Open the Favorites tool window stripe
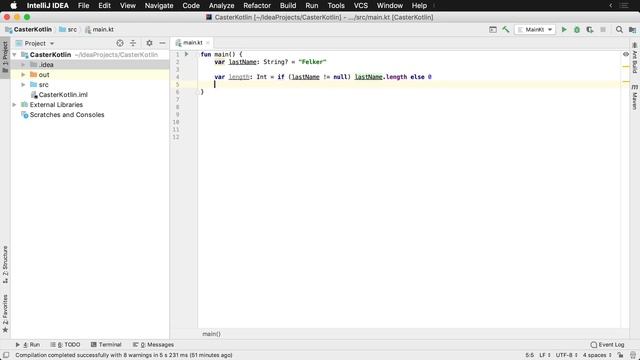This screenshot has height=360, width=640. pyautogui.click(x=5, y=313)
